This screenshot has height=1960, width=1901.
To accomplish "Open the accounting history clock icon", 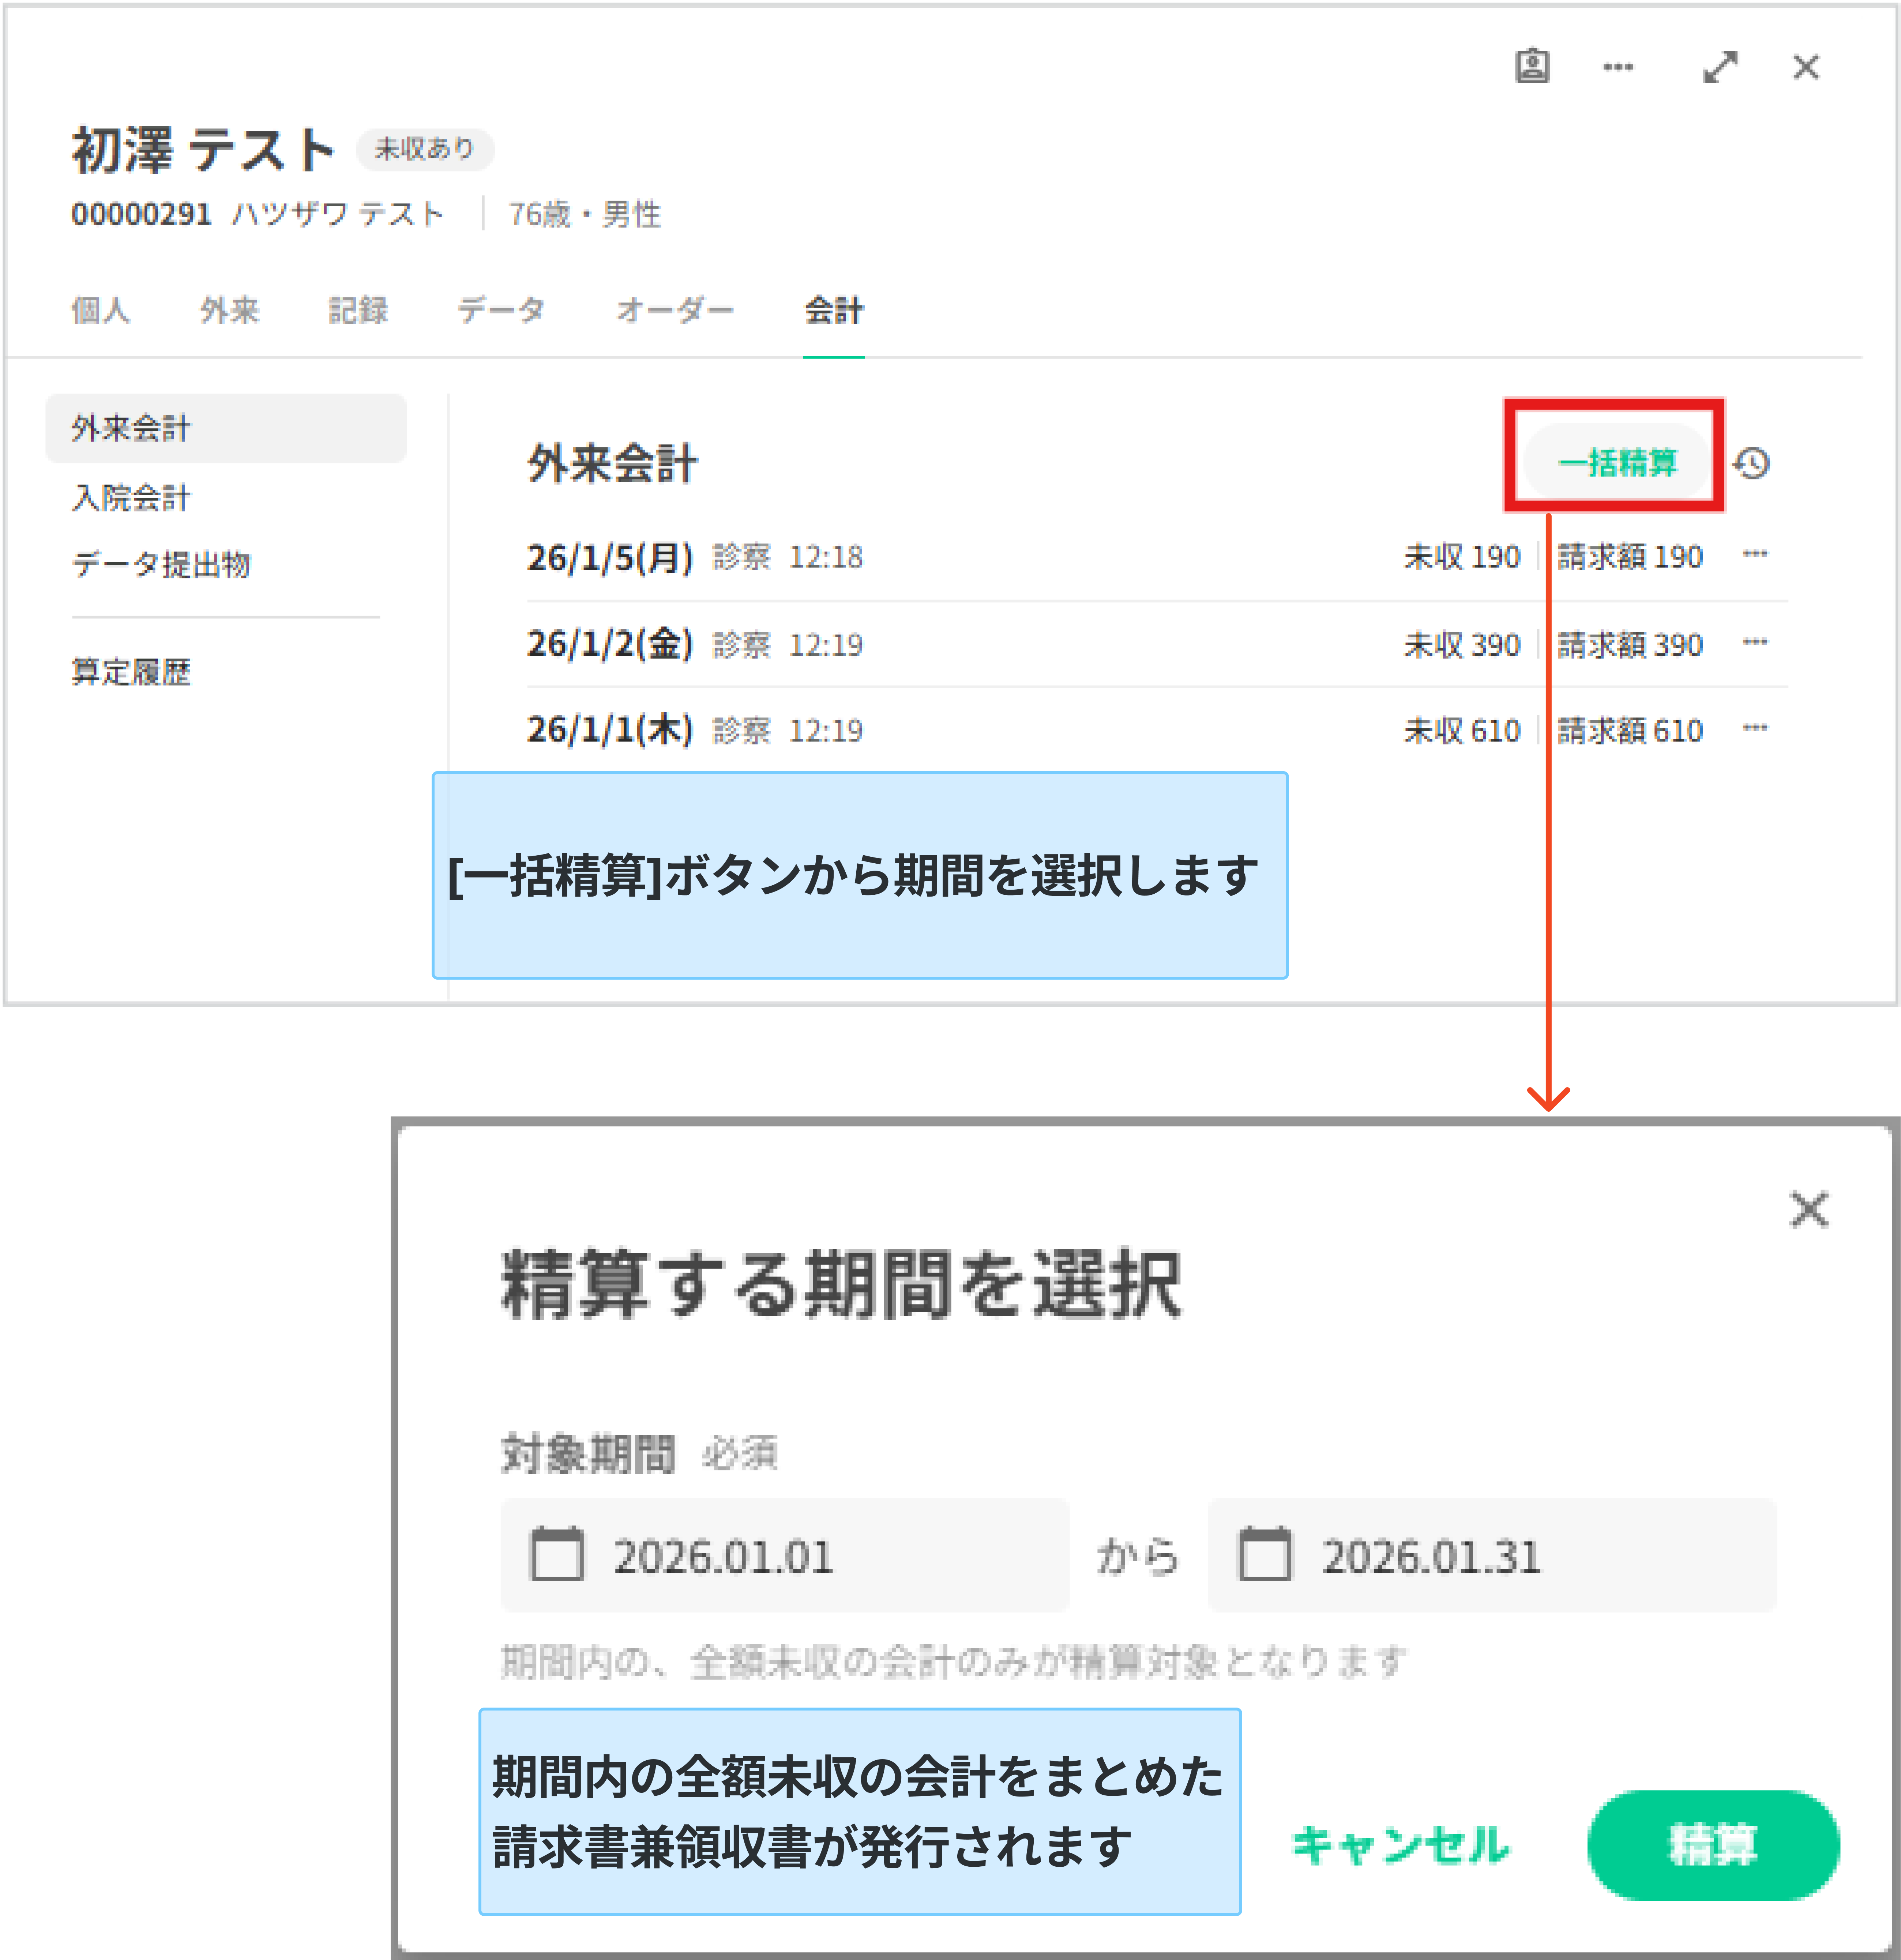I will [1752, 463].
